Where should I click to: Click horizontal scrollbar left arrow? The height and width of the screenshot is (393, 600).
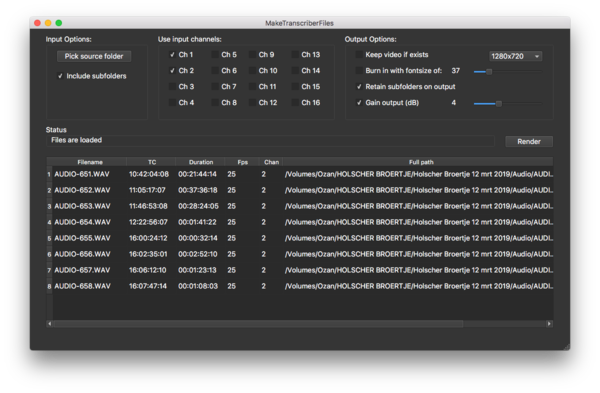(x=50, y=324)
